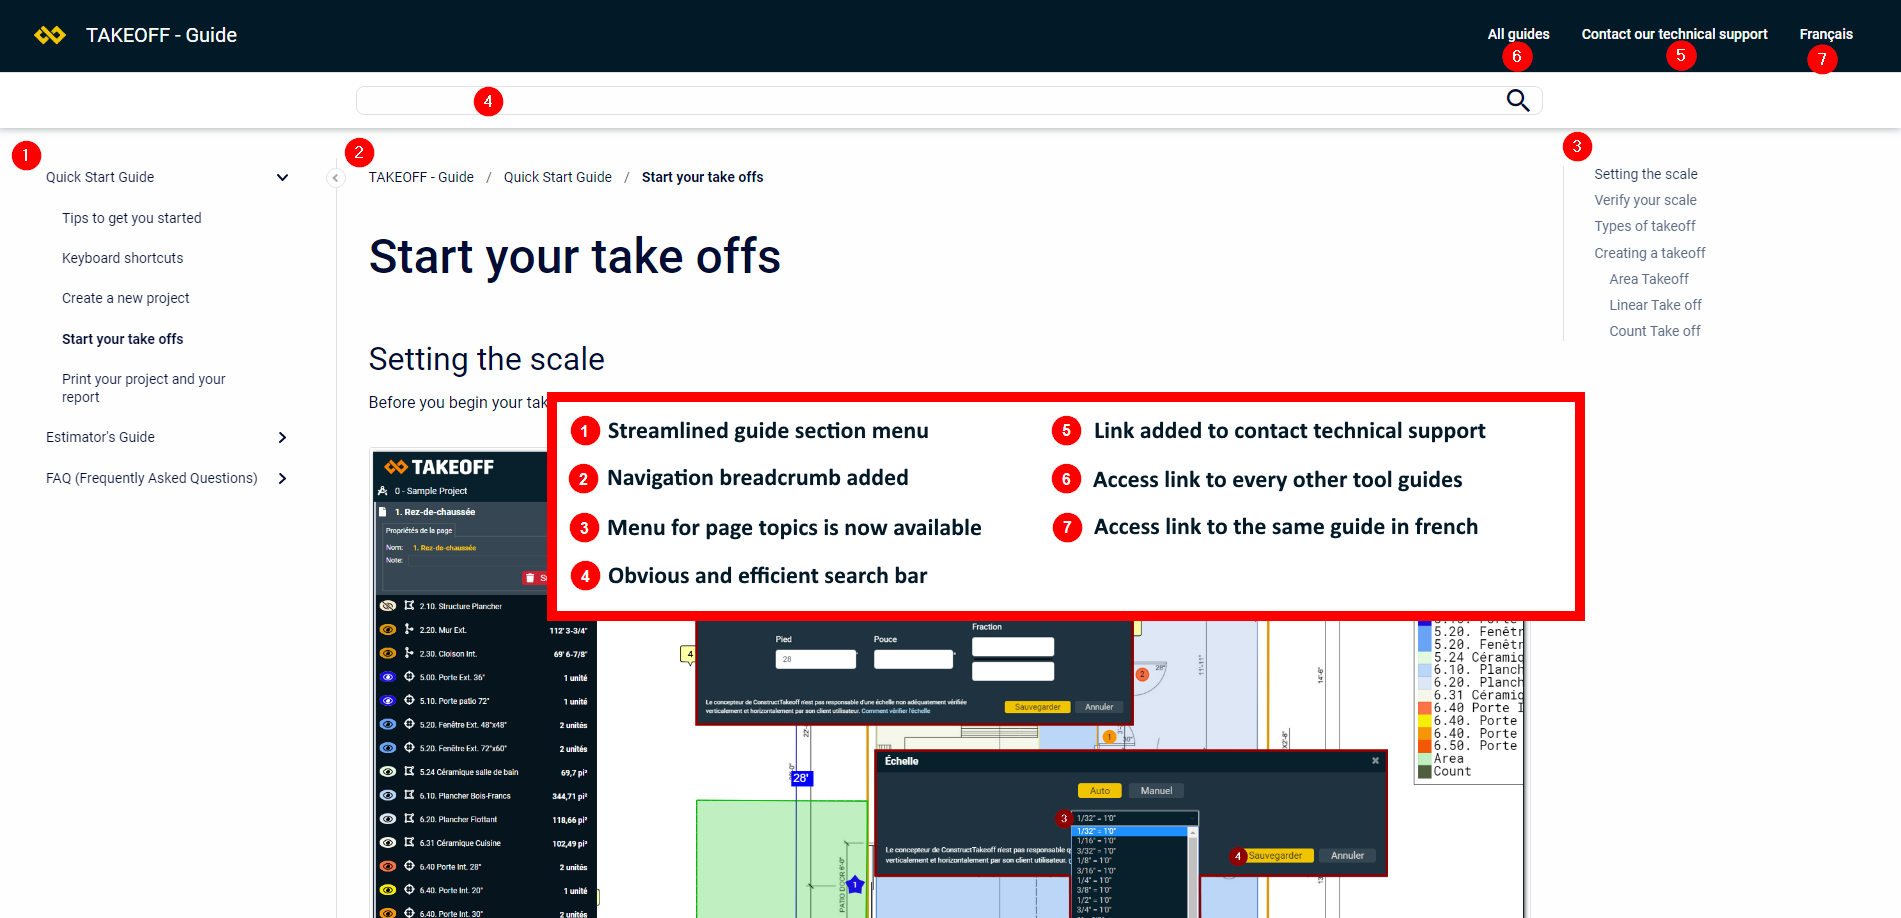Hide 6.20 Plancher Flottant with eye icon
This screenshot has height=918, width=1901.
point(388,819)
